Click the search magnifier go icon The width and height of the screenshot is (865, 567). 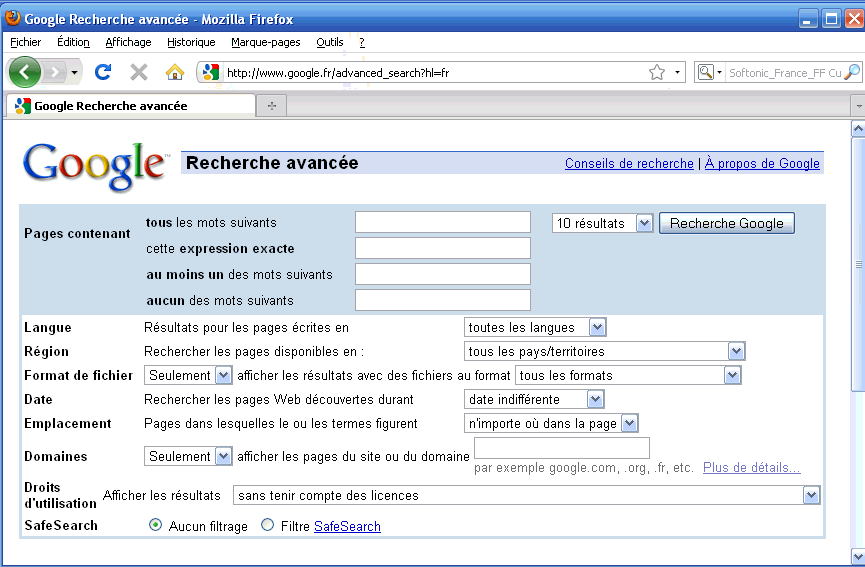pos(852,72)
